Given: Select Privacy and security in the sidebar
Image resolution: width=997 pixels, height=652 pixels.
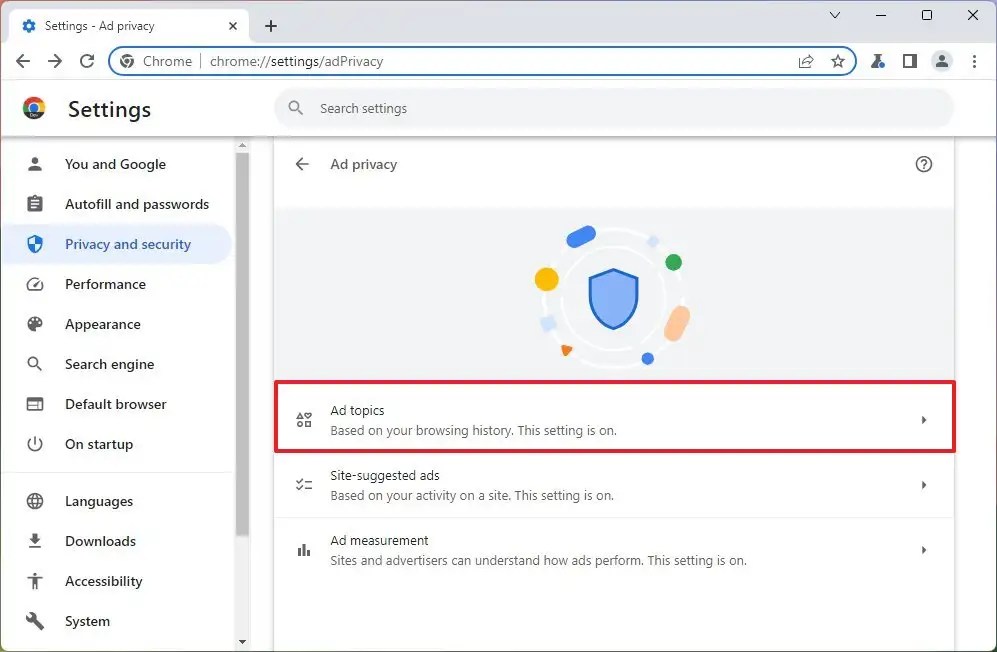Looking at the screenshot, I should (x=128, y=244).
